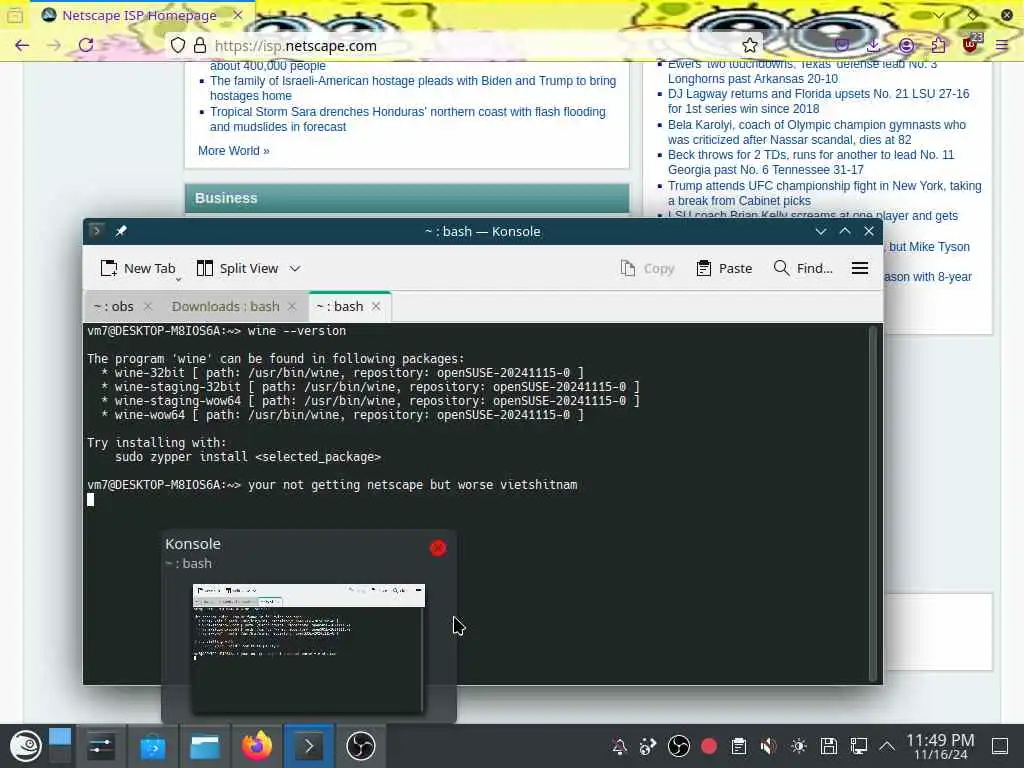Open Dolphin file manager on taskbar

204,746
